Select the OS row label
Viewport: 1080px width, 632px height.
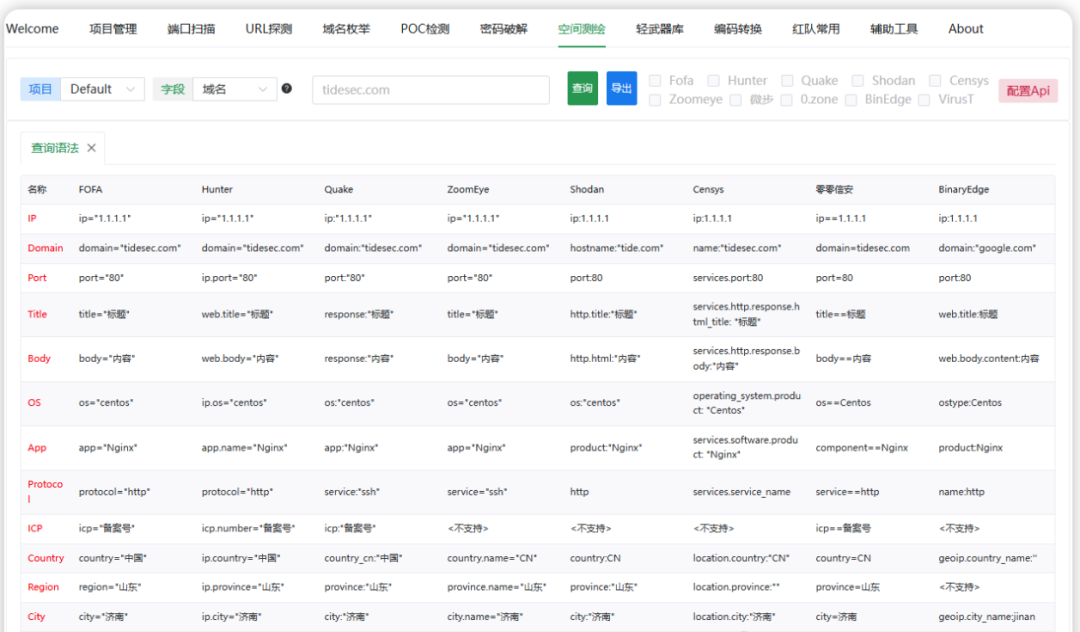[x=34, y=402]
